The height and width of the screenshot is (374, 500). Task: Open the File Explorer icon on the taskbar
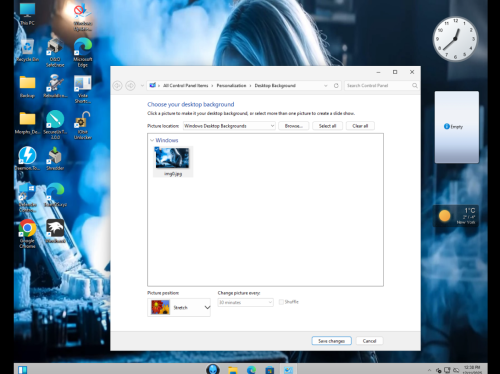coord(233,370)
